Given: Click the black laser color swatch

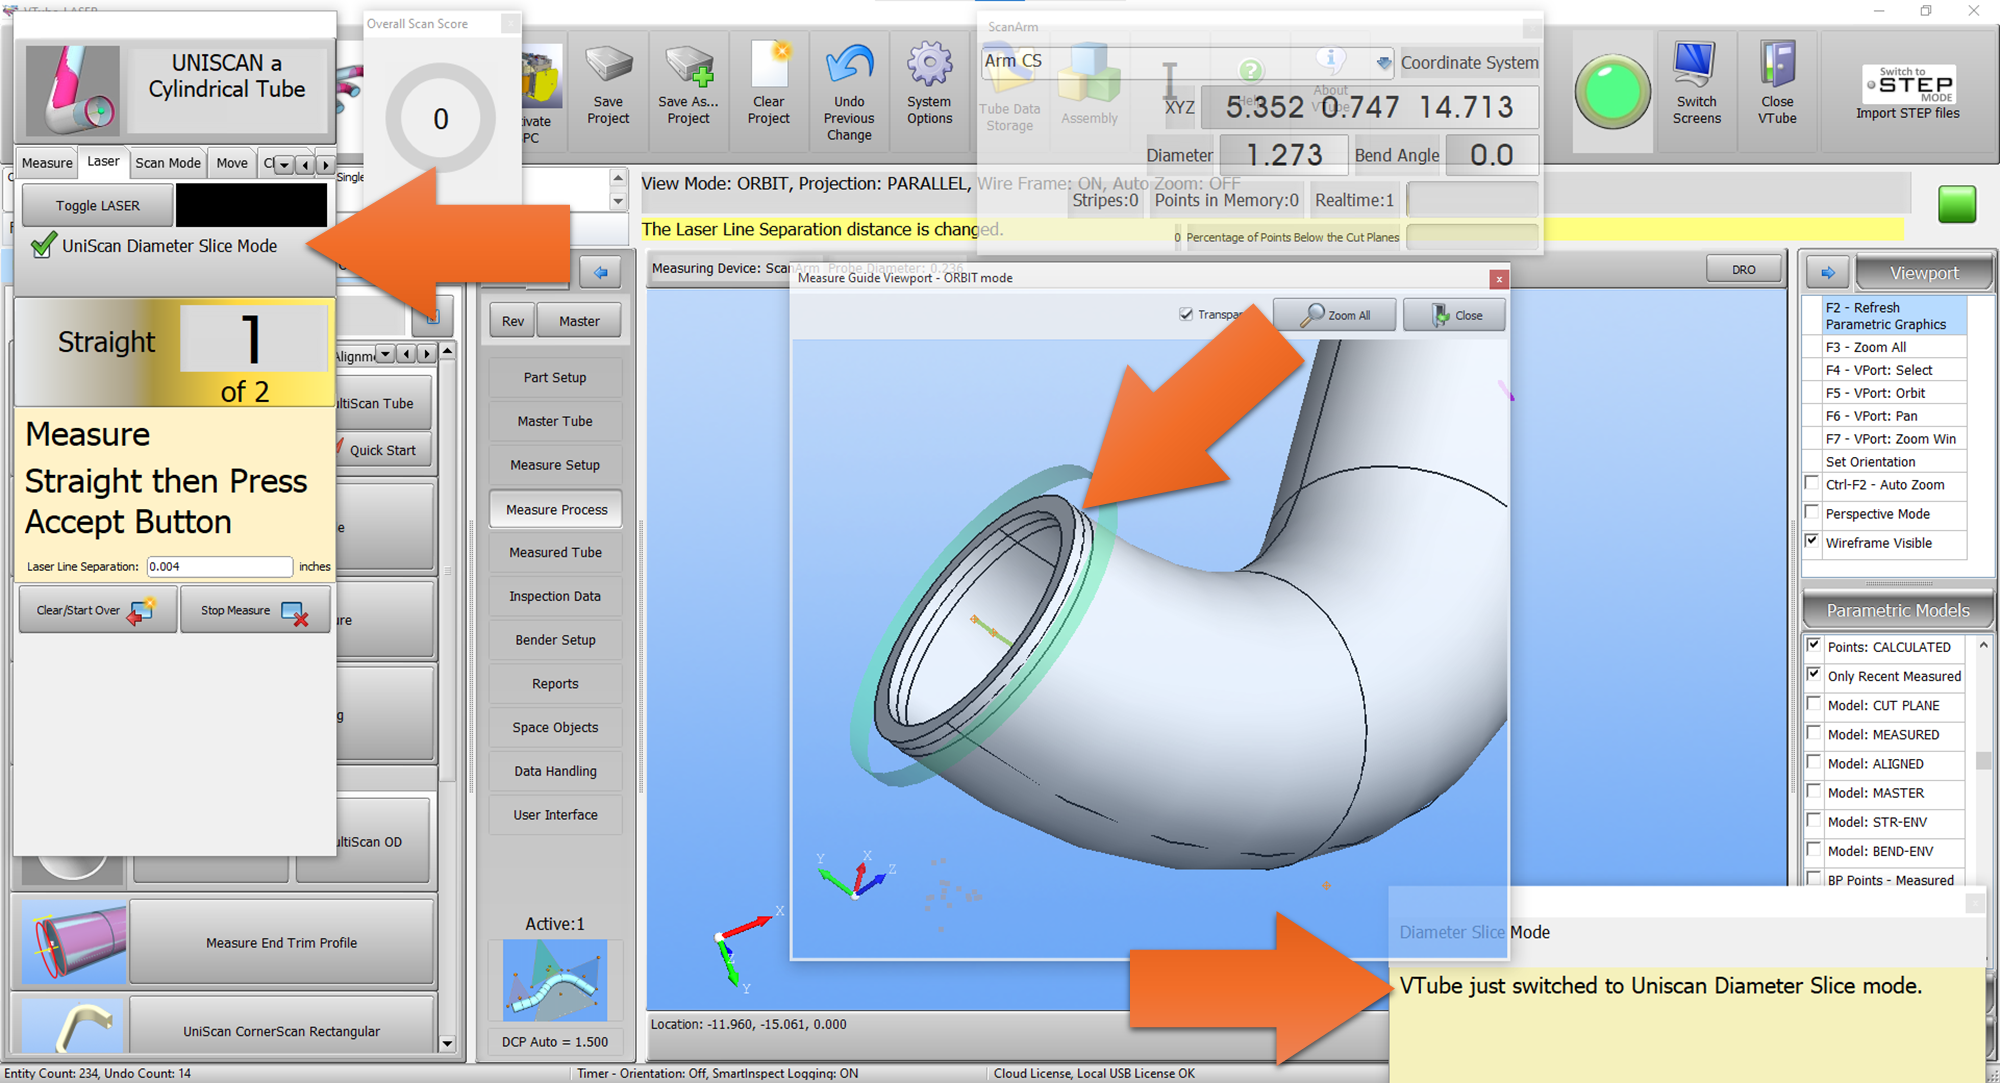Looking at the screenshot, I should [x=251, y=205].
